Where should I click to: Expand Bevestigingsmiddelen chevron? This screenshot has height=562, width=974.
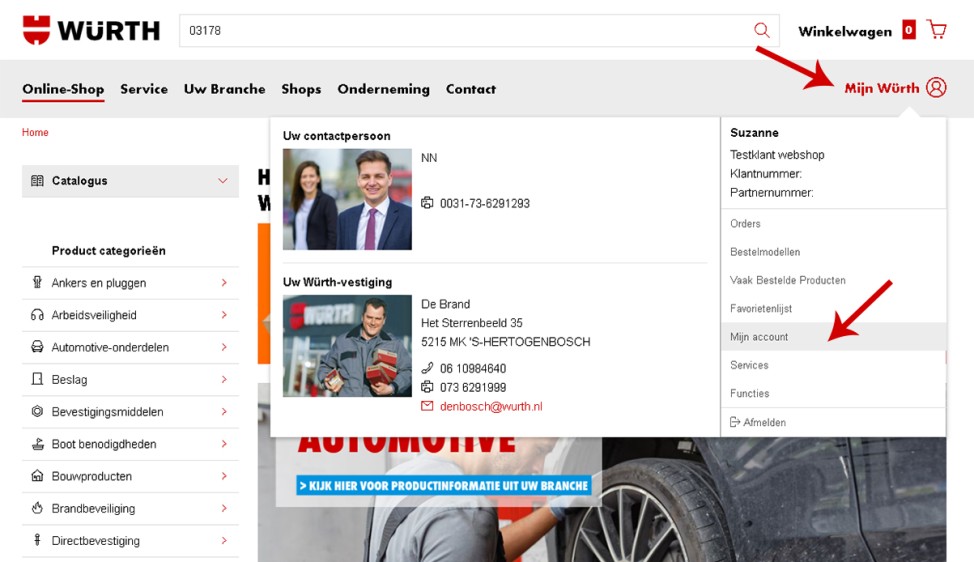pos(224,412)
